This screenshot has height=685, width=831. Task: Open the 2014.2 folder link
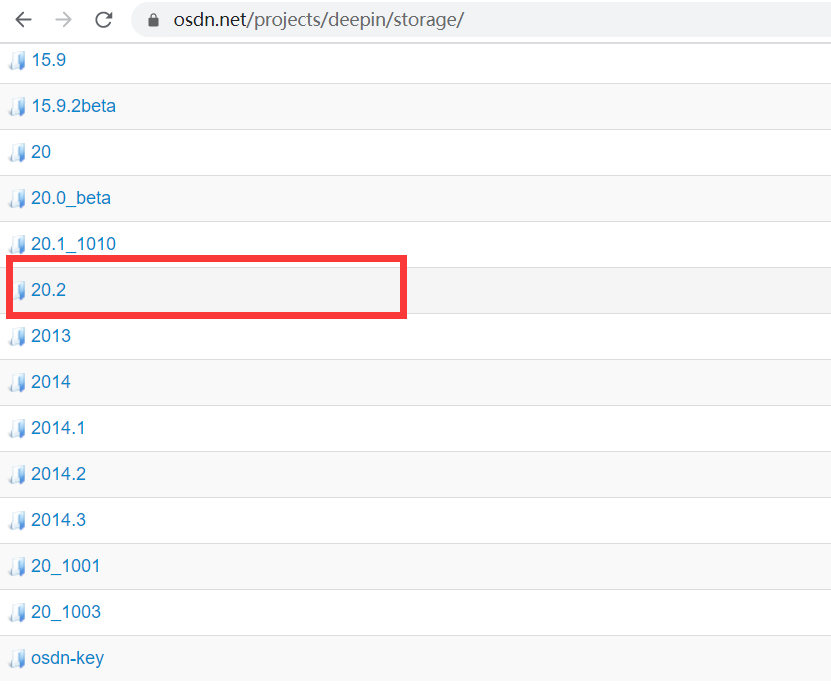click(x=58, y=474)
